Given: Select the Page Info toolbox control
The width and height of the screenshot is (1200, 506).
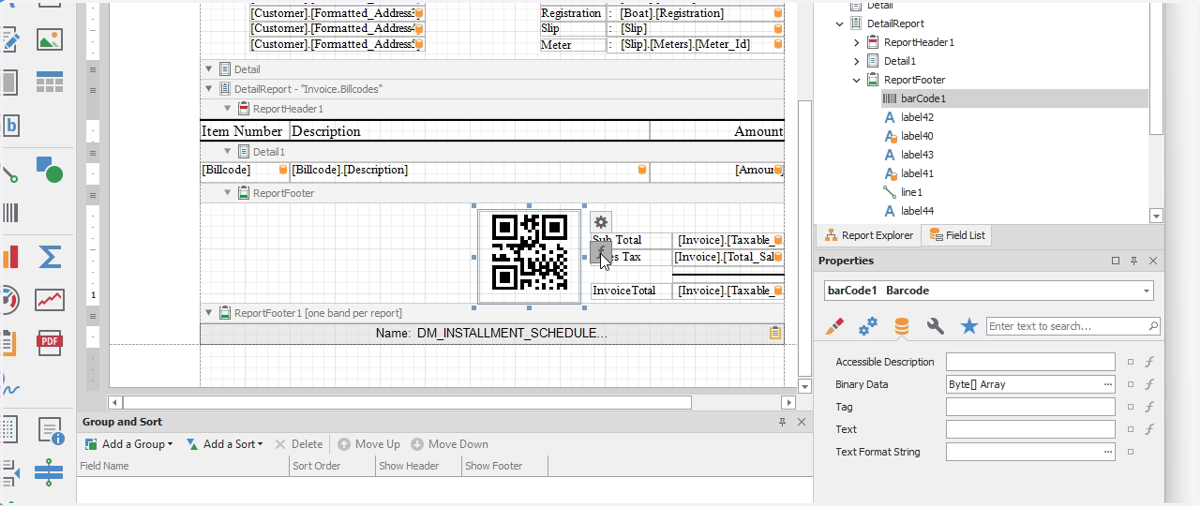Looking at the screenshot, I should click(x=49, y=430).
